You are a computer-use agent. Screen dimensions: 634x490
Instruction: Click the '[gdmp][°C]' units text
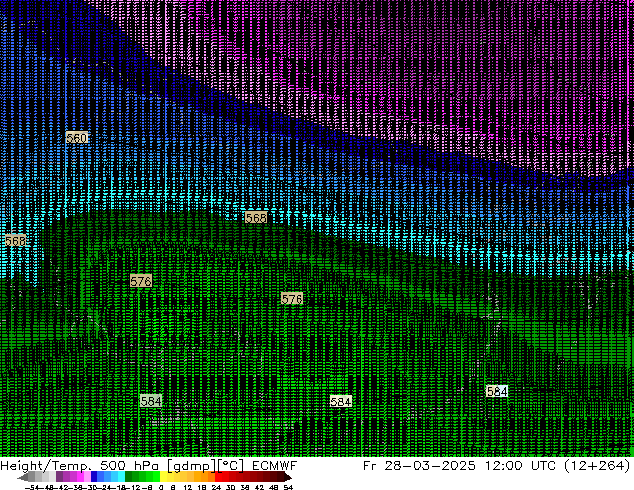205,466
